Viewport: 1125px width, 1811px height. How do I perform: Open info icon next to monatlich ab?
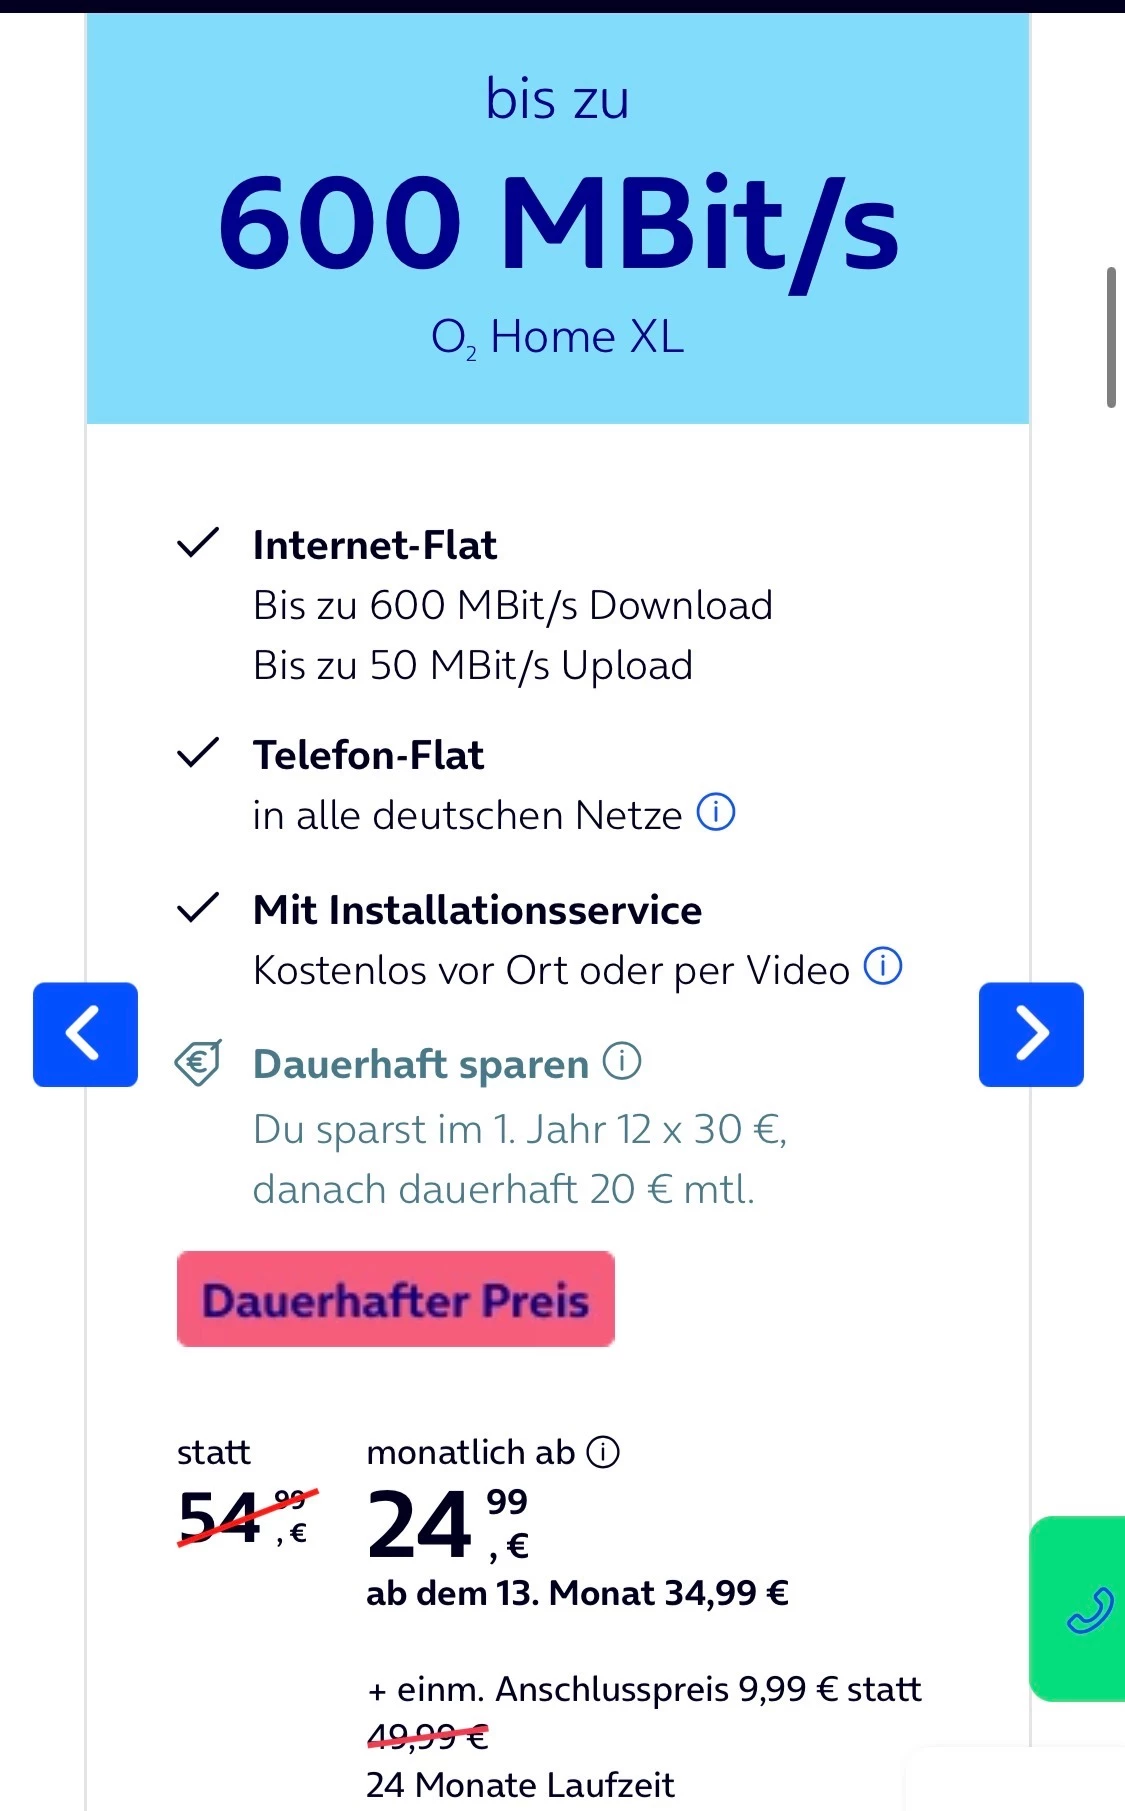[x=603, y=1452]
